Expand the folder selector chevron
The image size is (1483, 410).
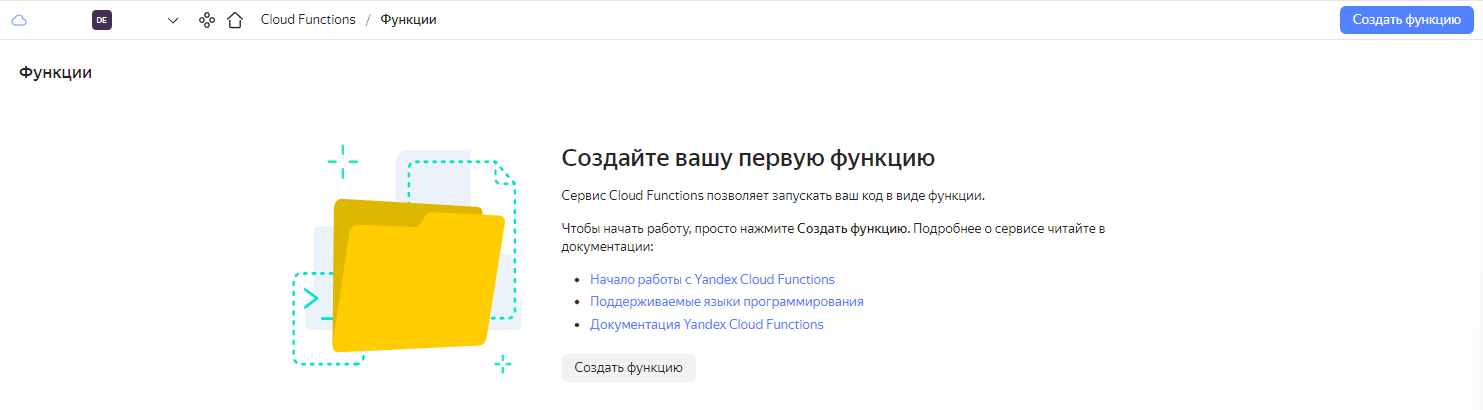point(173,20)
